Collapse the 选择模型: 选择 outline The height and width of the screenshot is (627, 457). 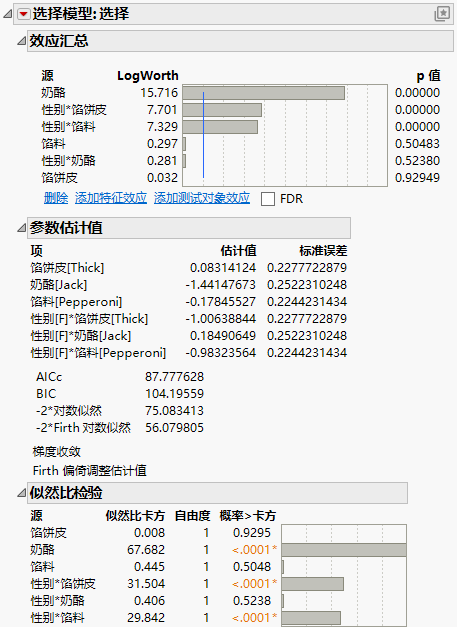click(7, 14)
